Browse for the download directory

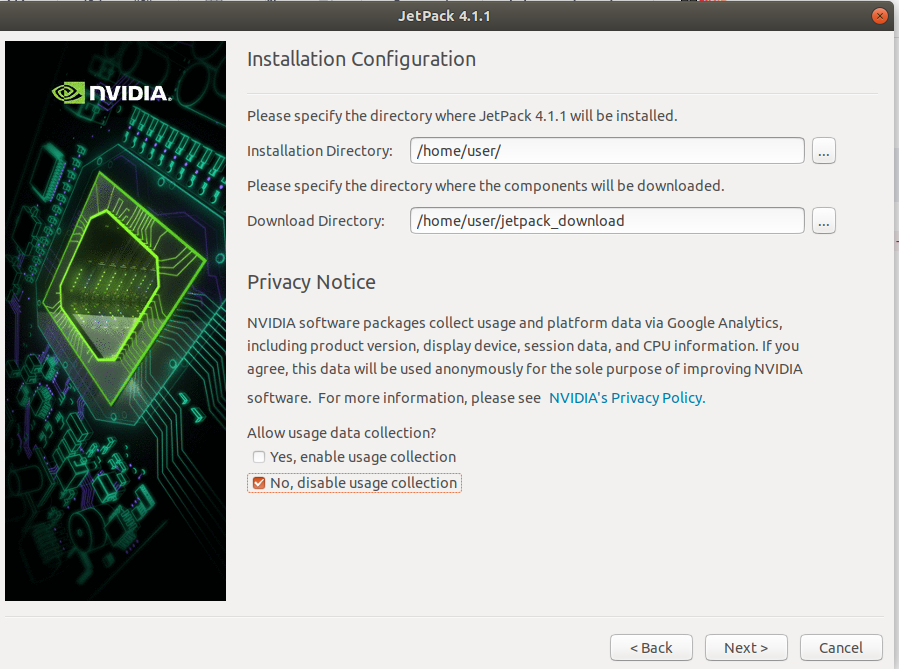pyautogui.click(x=824, y=221)
